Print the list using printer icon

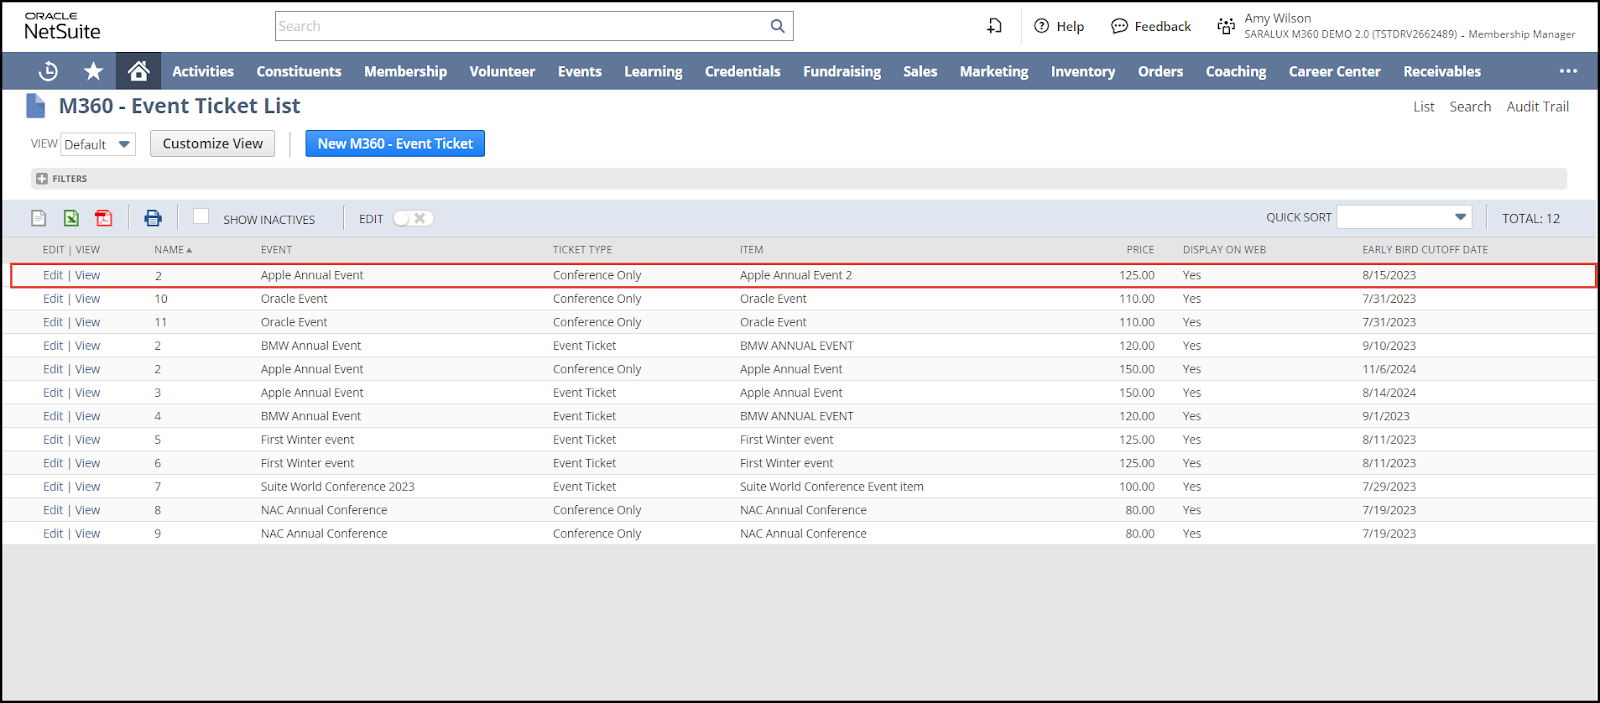(x=153, y=218)
